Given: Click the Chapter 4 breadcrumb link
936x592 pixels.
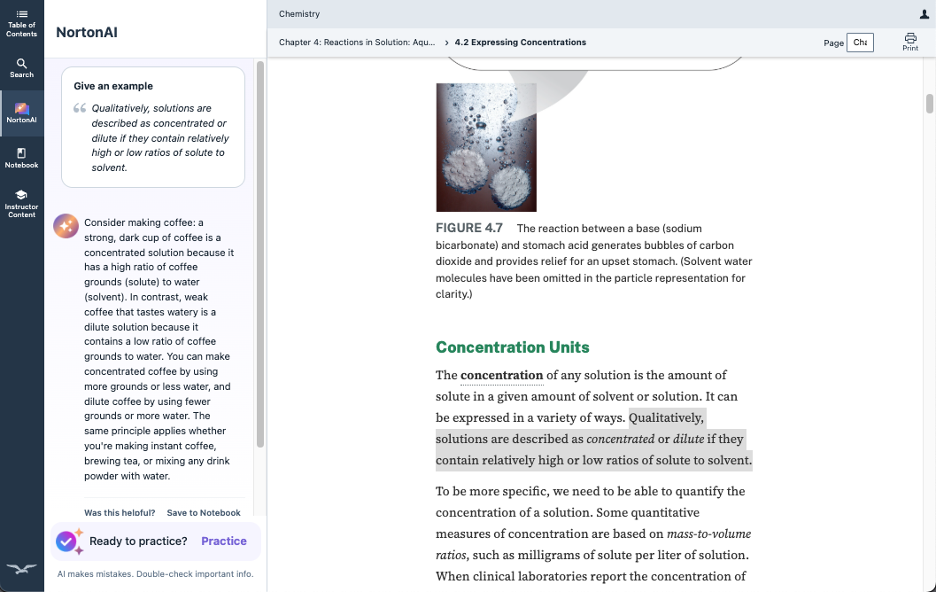Looking at the screenshot, I should [x=357, y=42].
